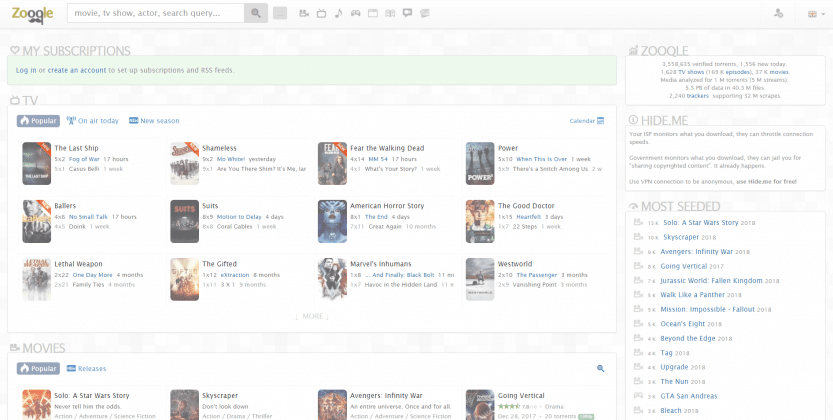833x420 pixels.
Task: Click the Log in link
Action: [x=26, y=70]
